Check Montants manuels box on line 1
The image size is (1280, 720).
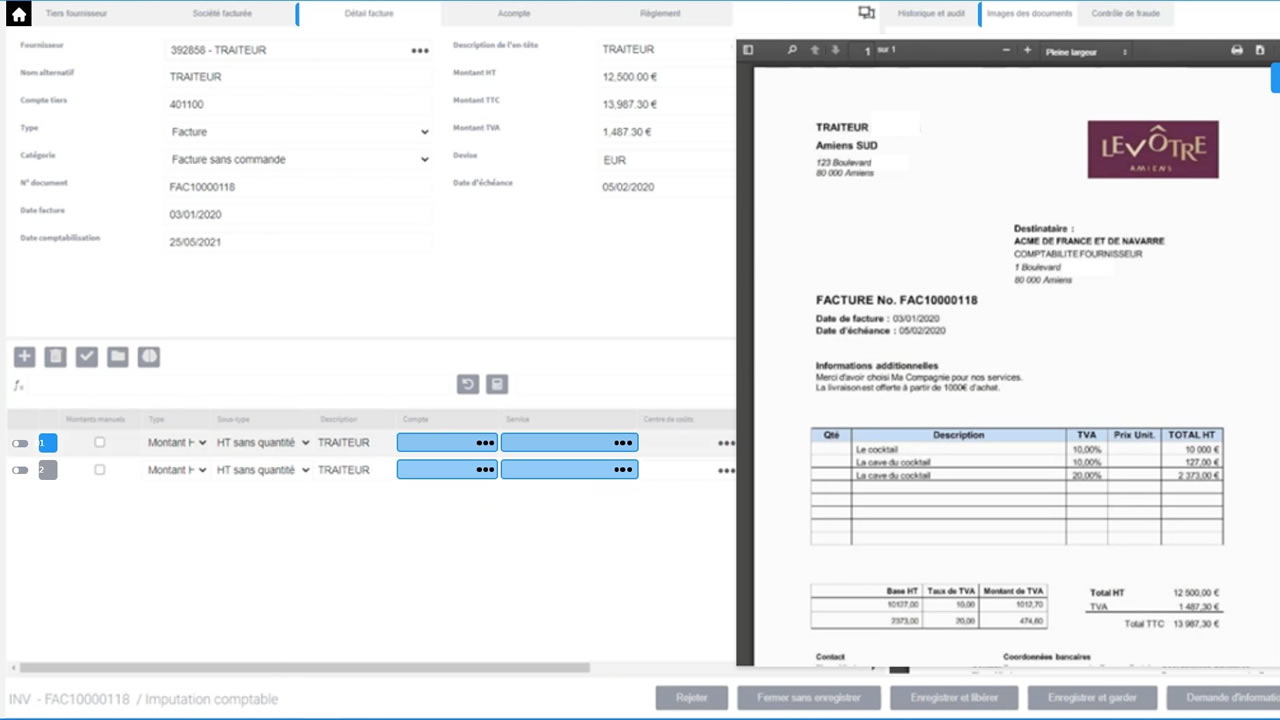[99, 442]
